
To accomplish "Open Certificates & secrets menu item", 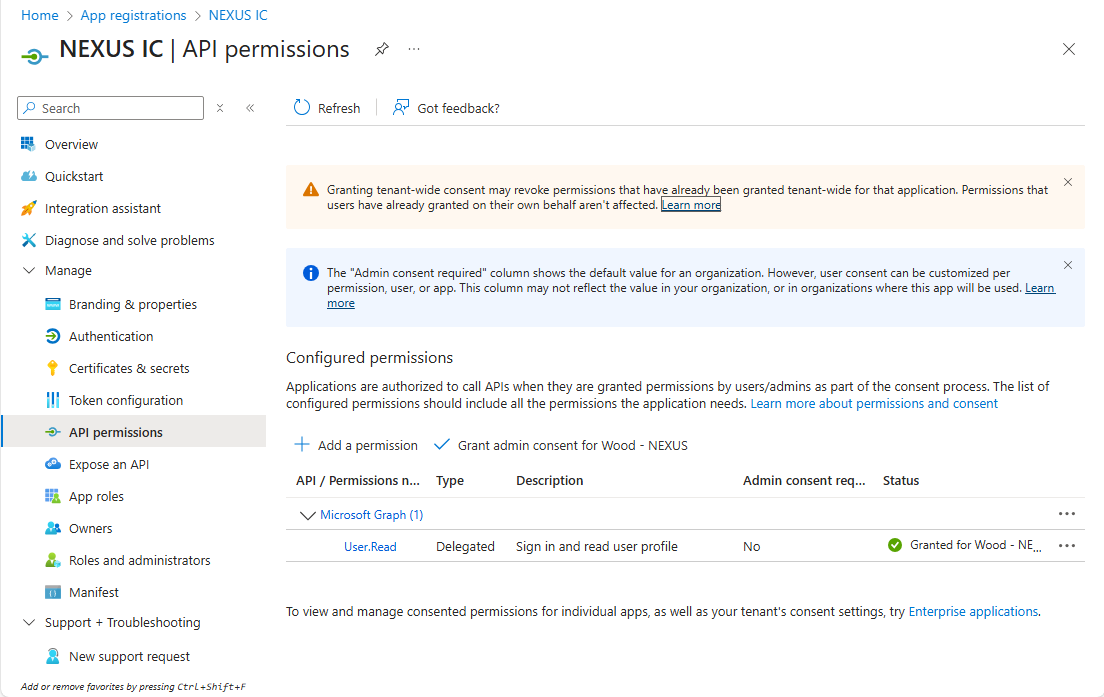I will click(x=129, y=368).
